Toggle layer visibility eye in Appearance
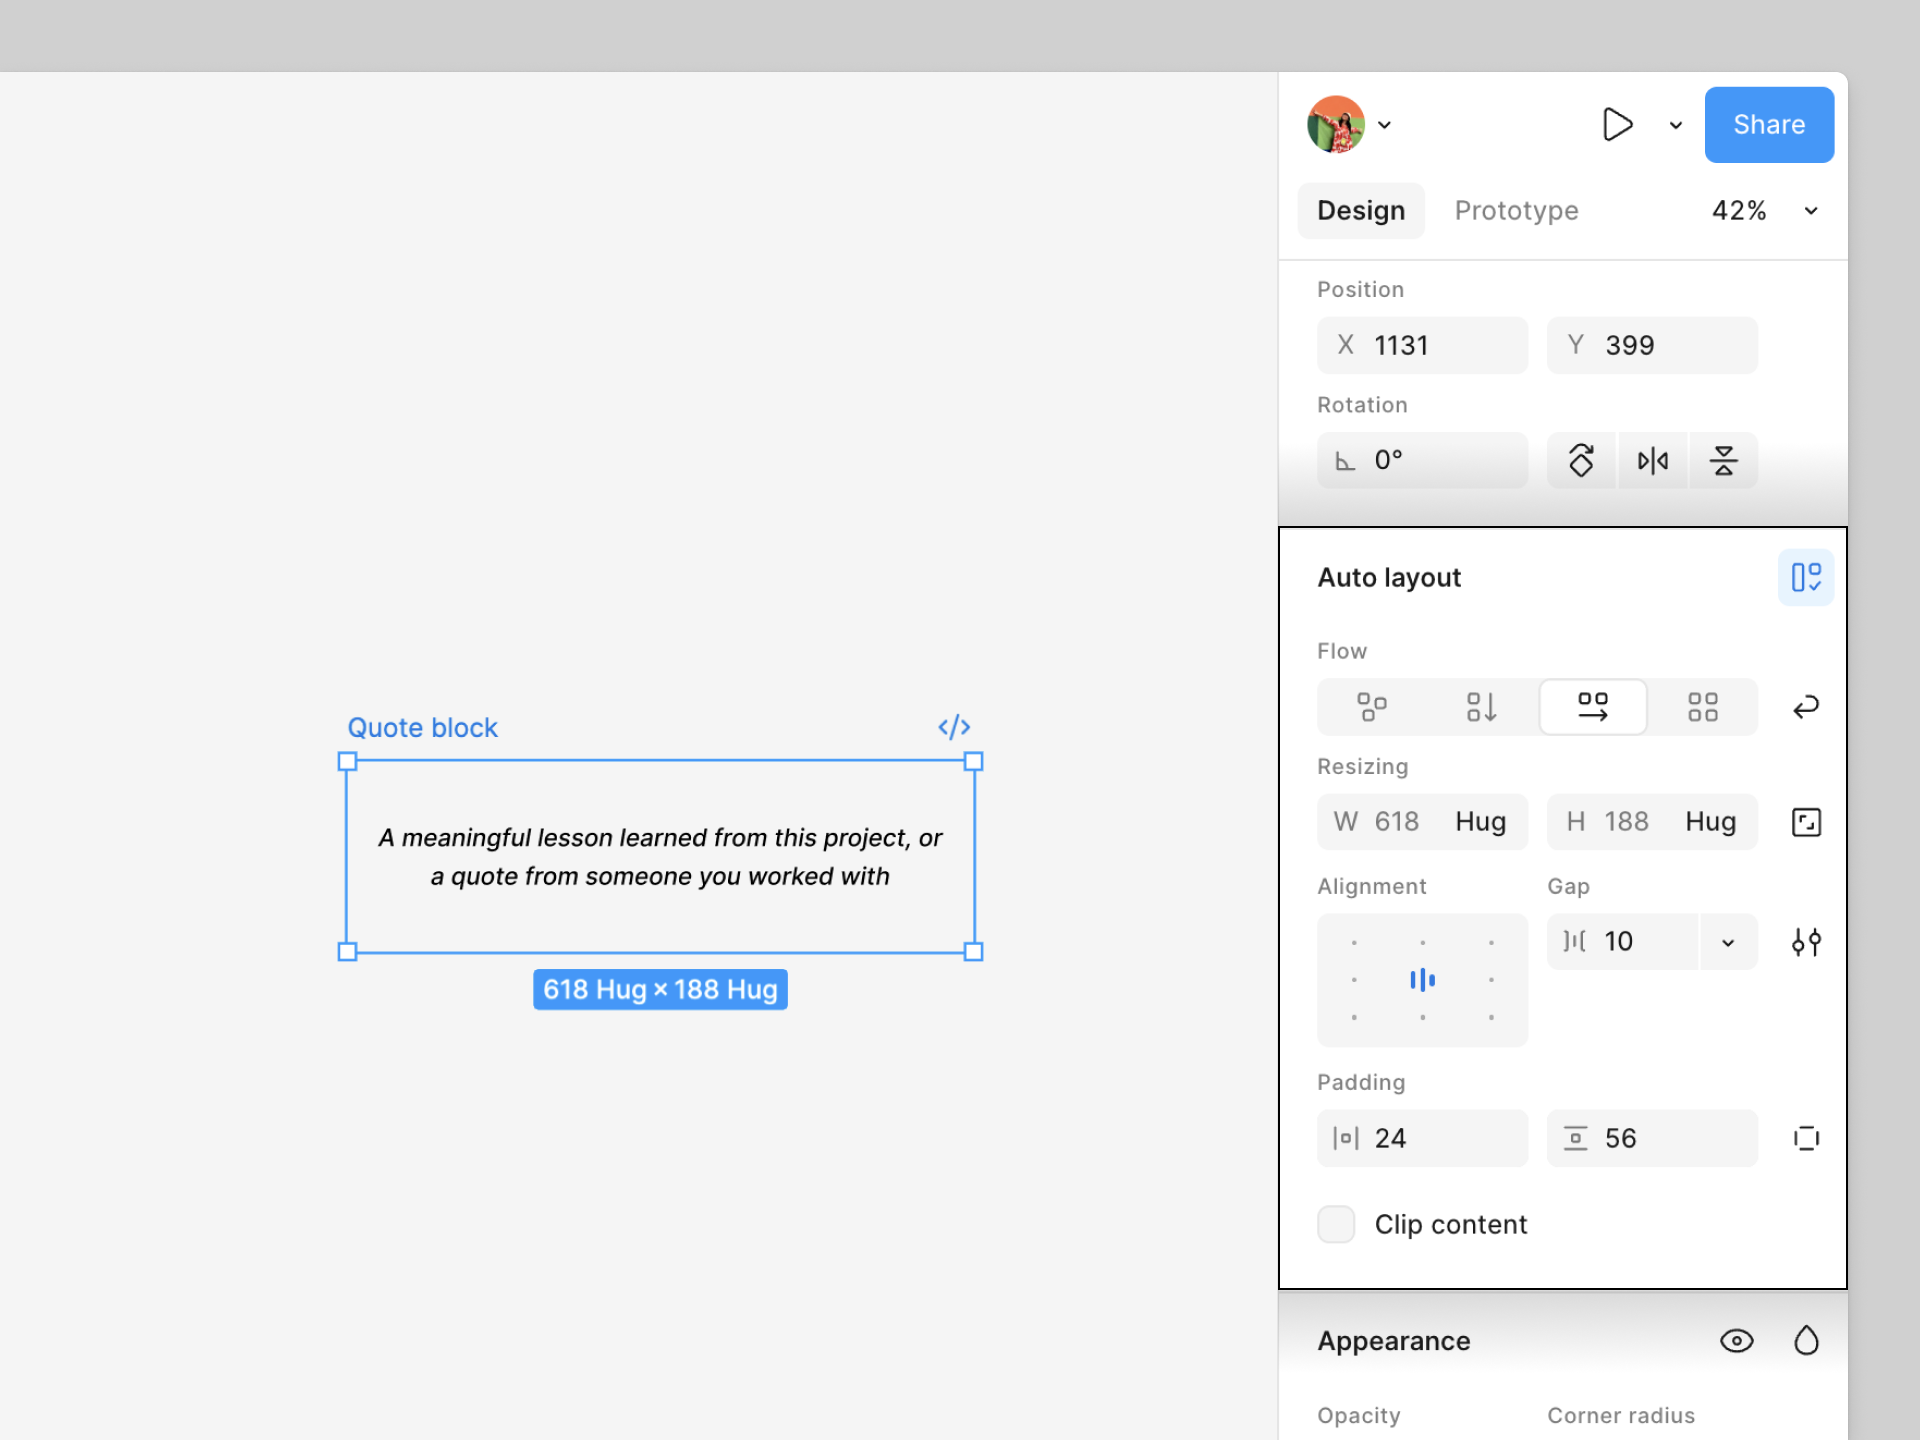 coord(1736,1341)
